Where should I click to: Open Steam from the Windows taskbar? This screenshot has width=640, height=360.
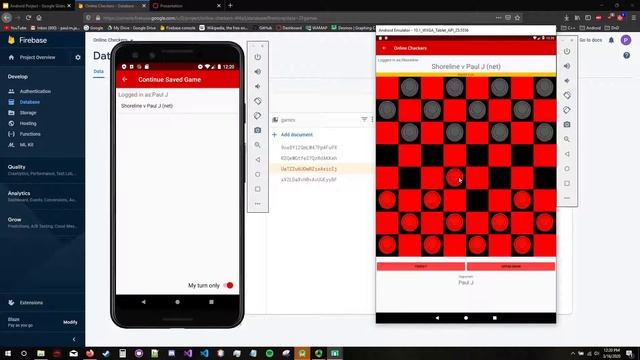pos(107,353)
